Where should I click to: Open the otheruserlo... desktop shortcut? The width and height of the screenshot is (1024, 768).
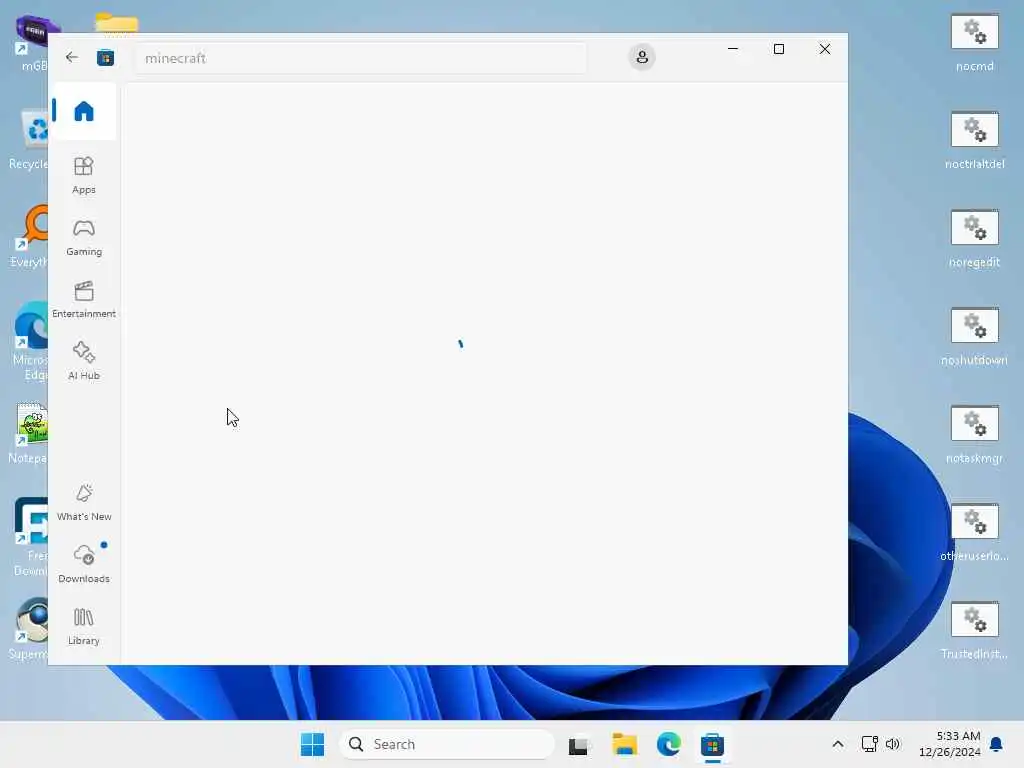pyautogui.click(x=974, y=532)
